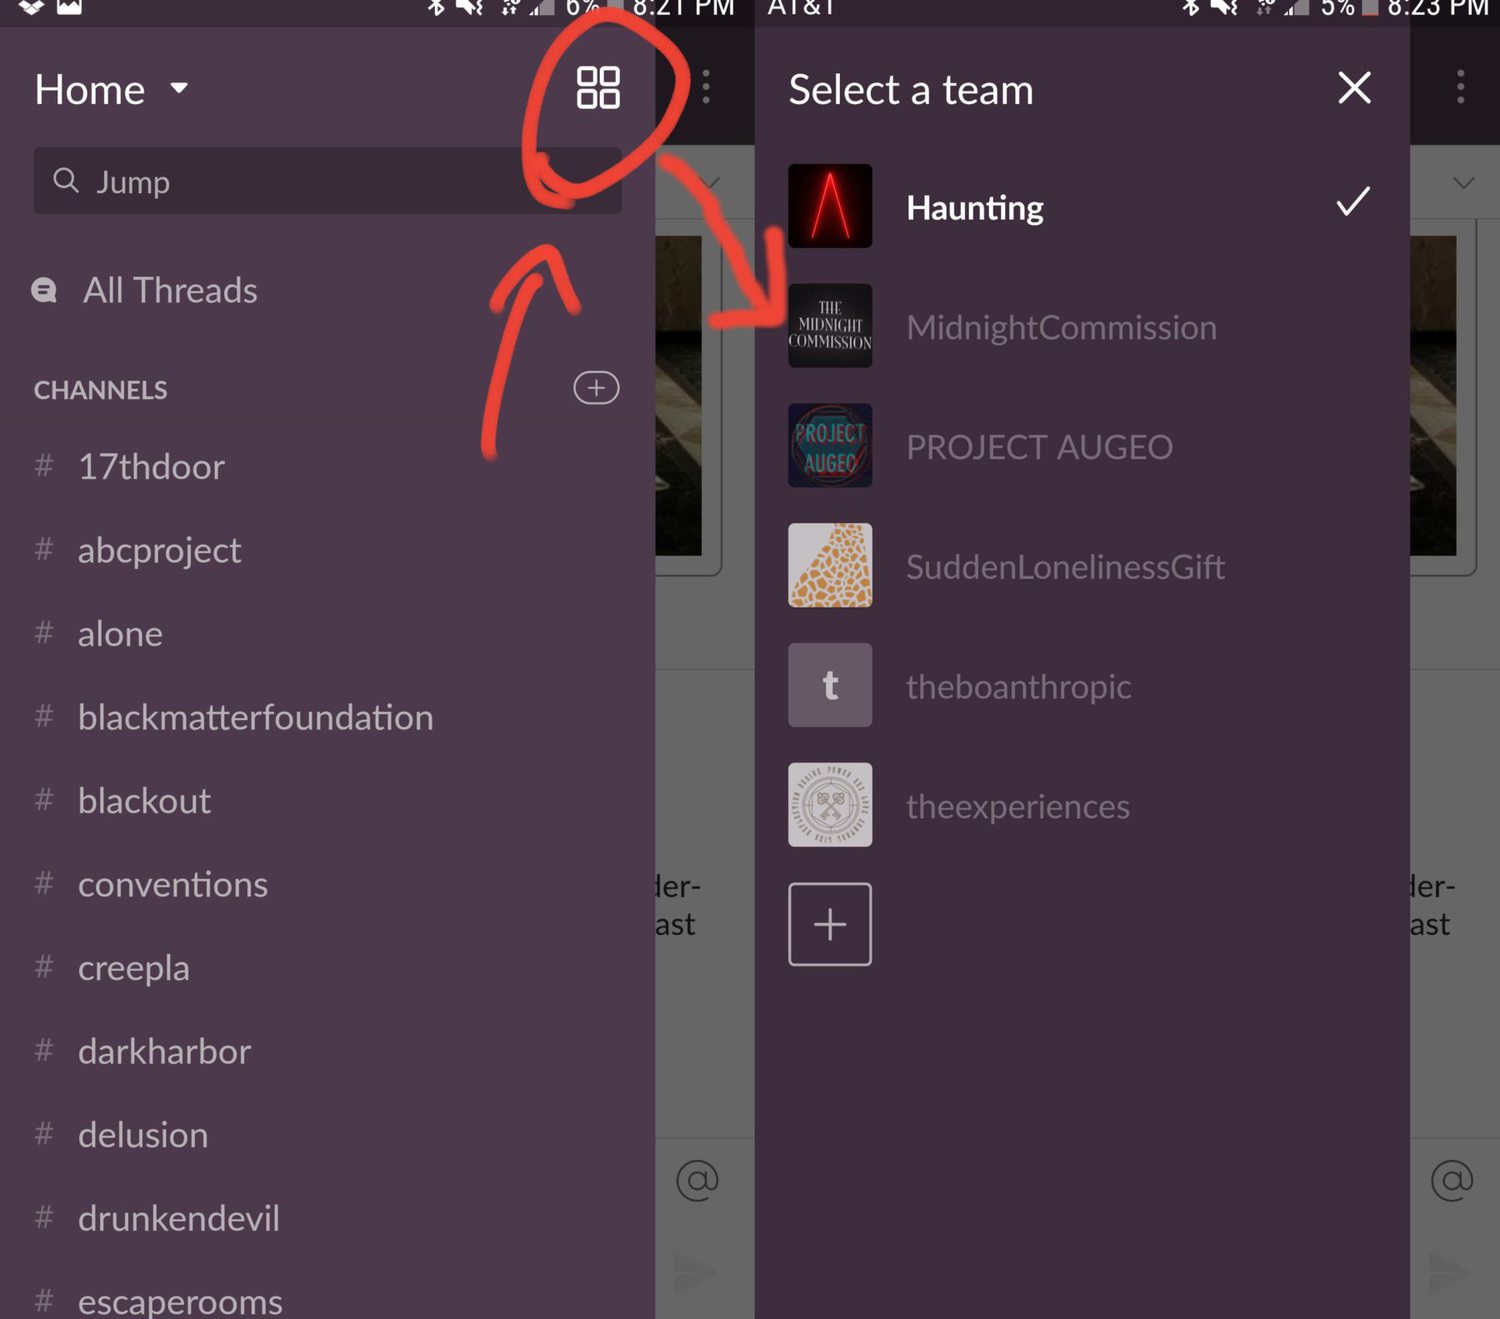Tap the right-side @ mention icon

click(1452, 1180)
